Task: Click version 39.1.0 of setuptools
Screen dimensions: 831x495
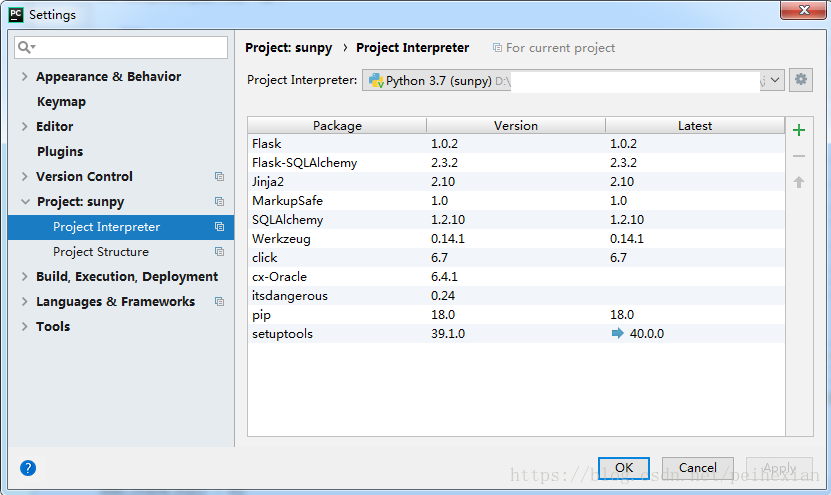Action: tap(448, 333)
